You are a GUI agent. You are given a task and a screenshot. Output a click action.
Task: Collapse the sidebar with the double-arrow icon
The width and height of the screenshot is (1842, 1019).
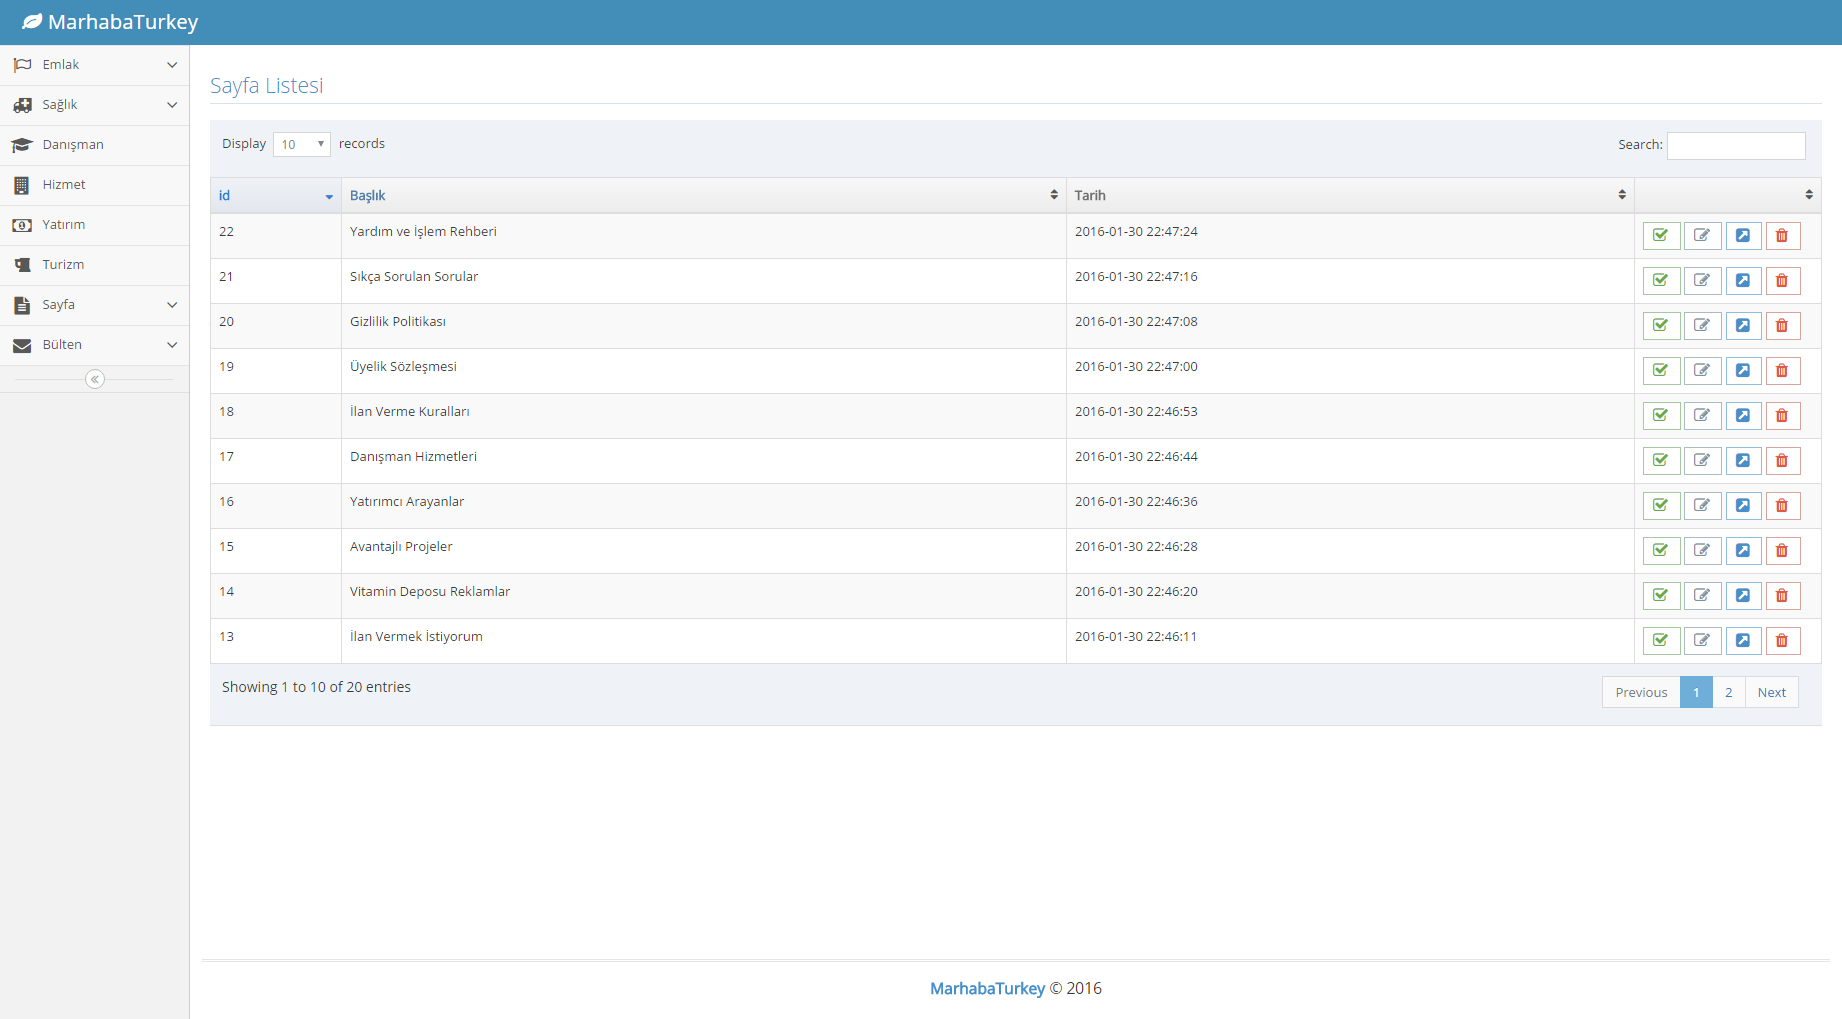tap(95, 379)
